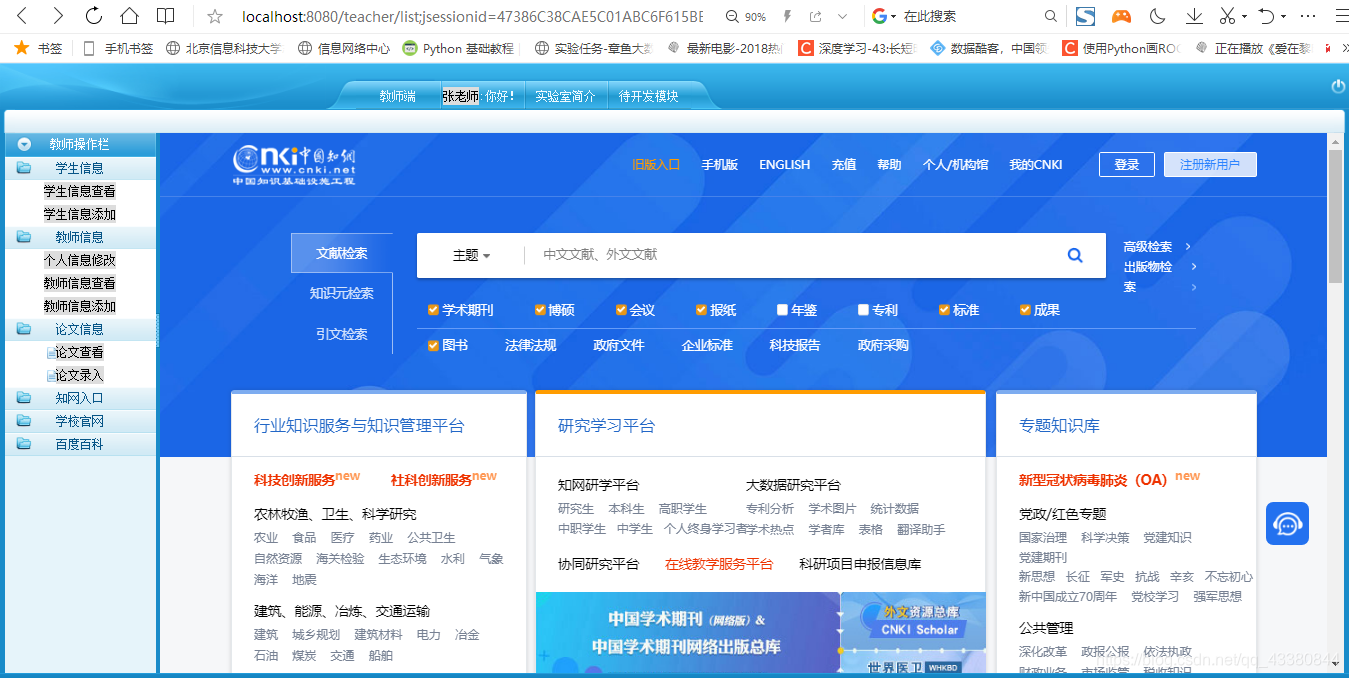This screenshot has height=678, width=1349.
Task: Open the 主题 search field dropdown
Action: coord(471,255)
